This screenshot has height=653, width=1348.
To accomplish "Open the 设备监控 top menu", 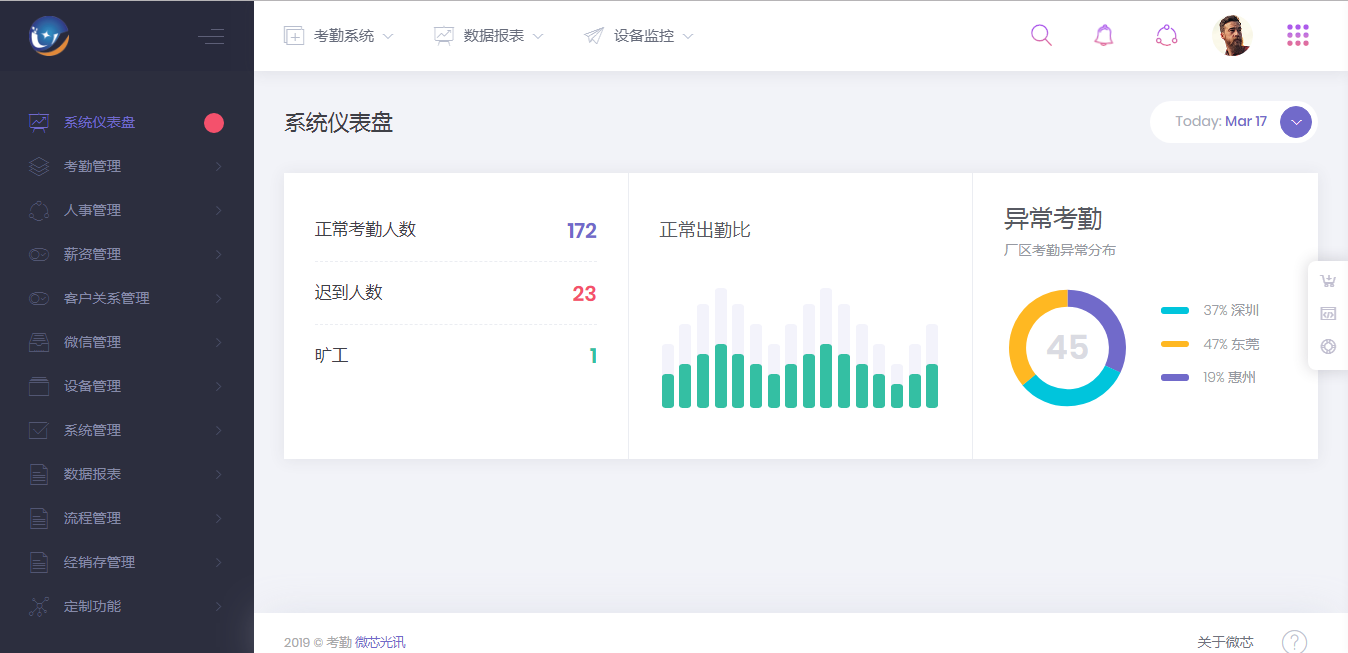I will pyautogui.click(x=639, y=36).
